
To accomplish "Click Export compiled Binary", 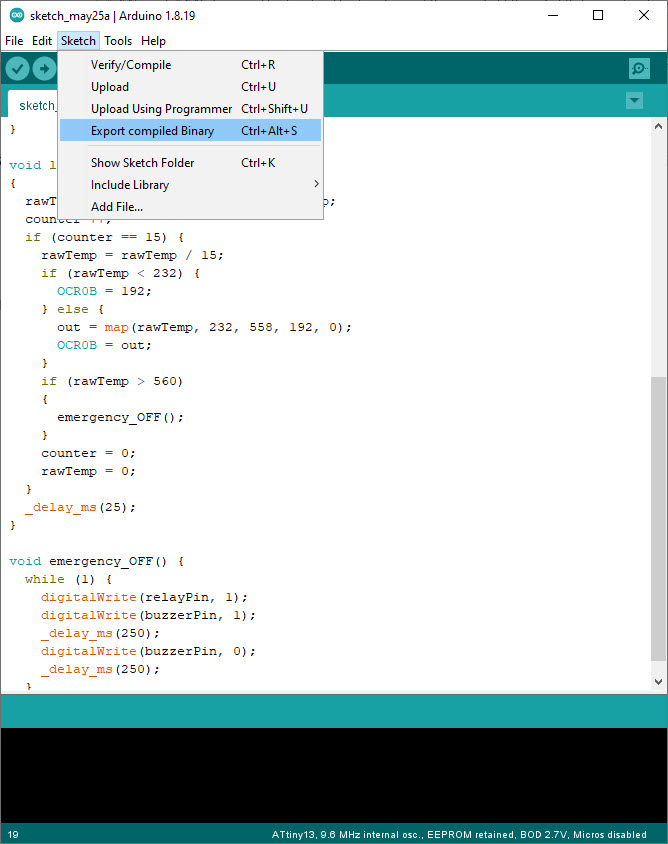I will [152, 131].
